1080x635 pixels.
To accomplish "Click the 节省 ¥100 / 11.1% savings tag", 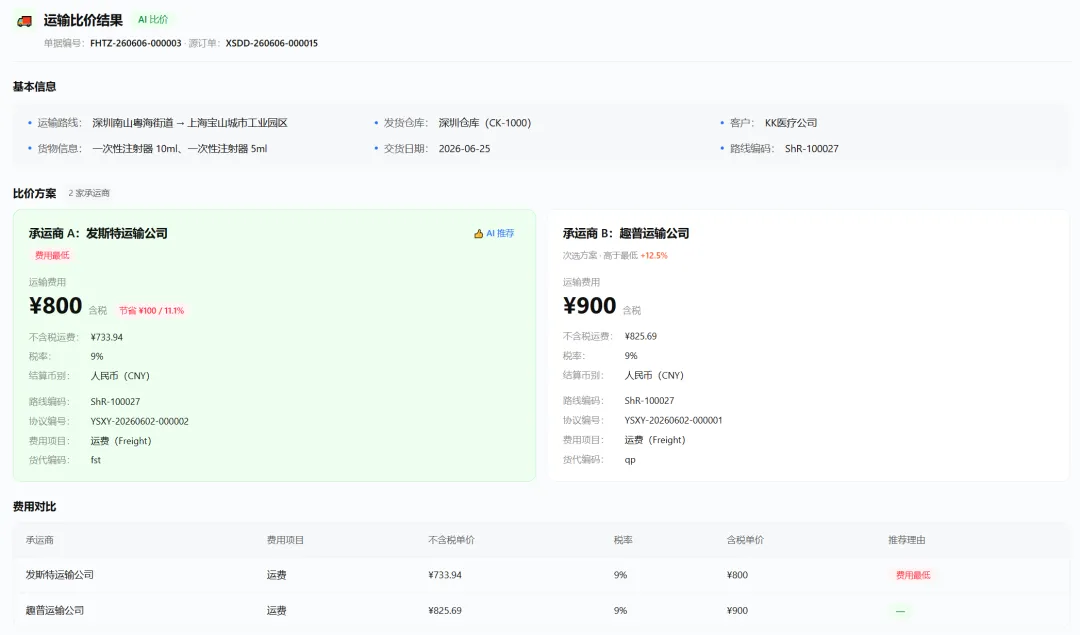I will pyautogui.click(x=152, y=311).
